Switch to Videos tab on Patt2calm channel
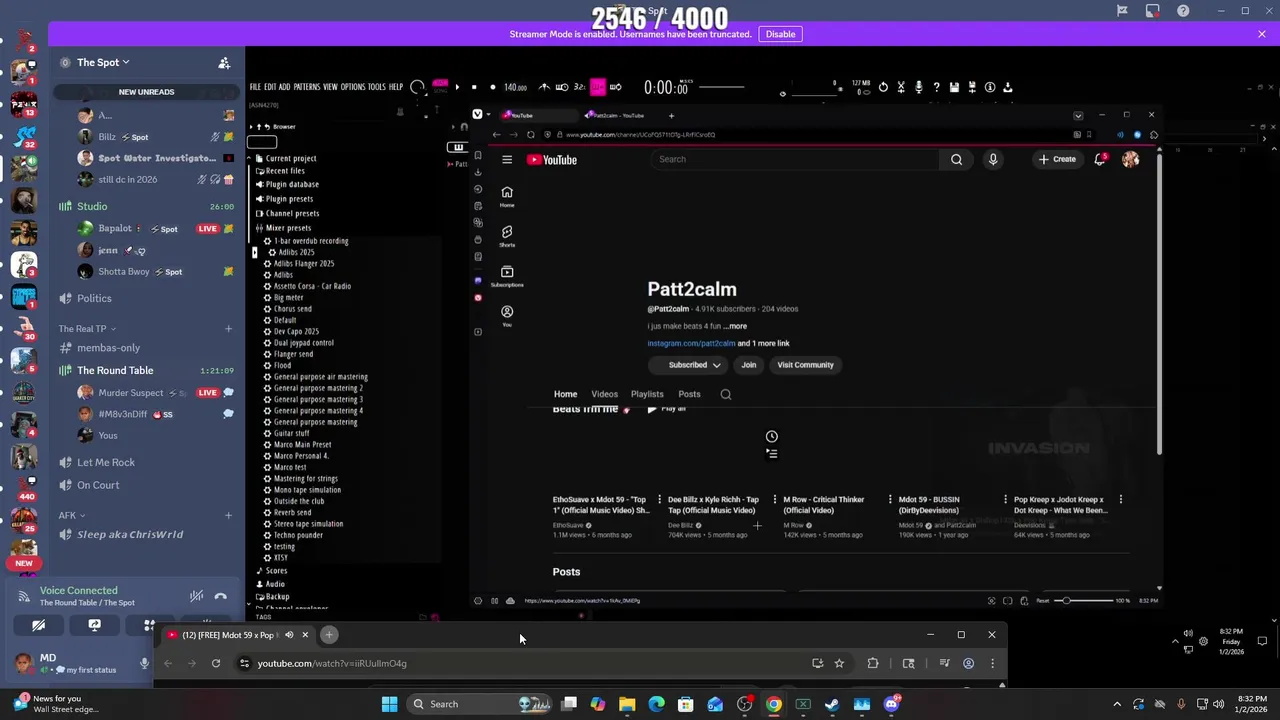The height and width of the screenshot is (720, 1280). [x=604, y=394]
